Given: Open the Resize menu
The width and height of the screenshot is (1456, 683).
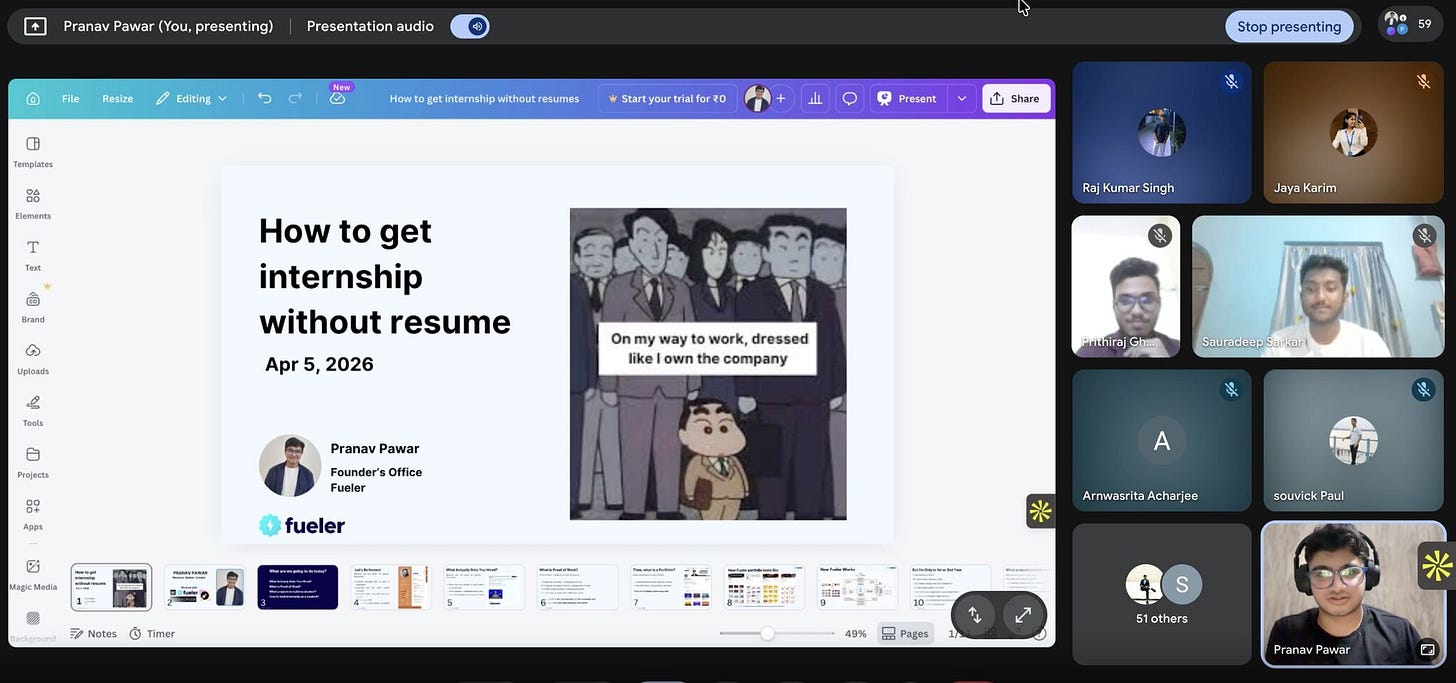Looking at the screenshot, I should click(x=117, y=98).
